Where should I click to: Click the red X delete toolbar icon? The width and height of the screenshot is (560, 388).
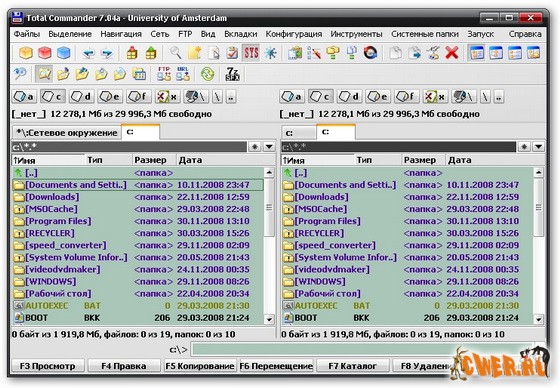point(451,53)
